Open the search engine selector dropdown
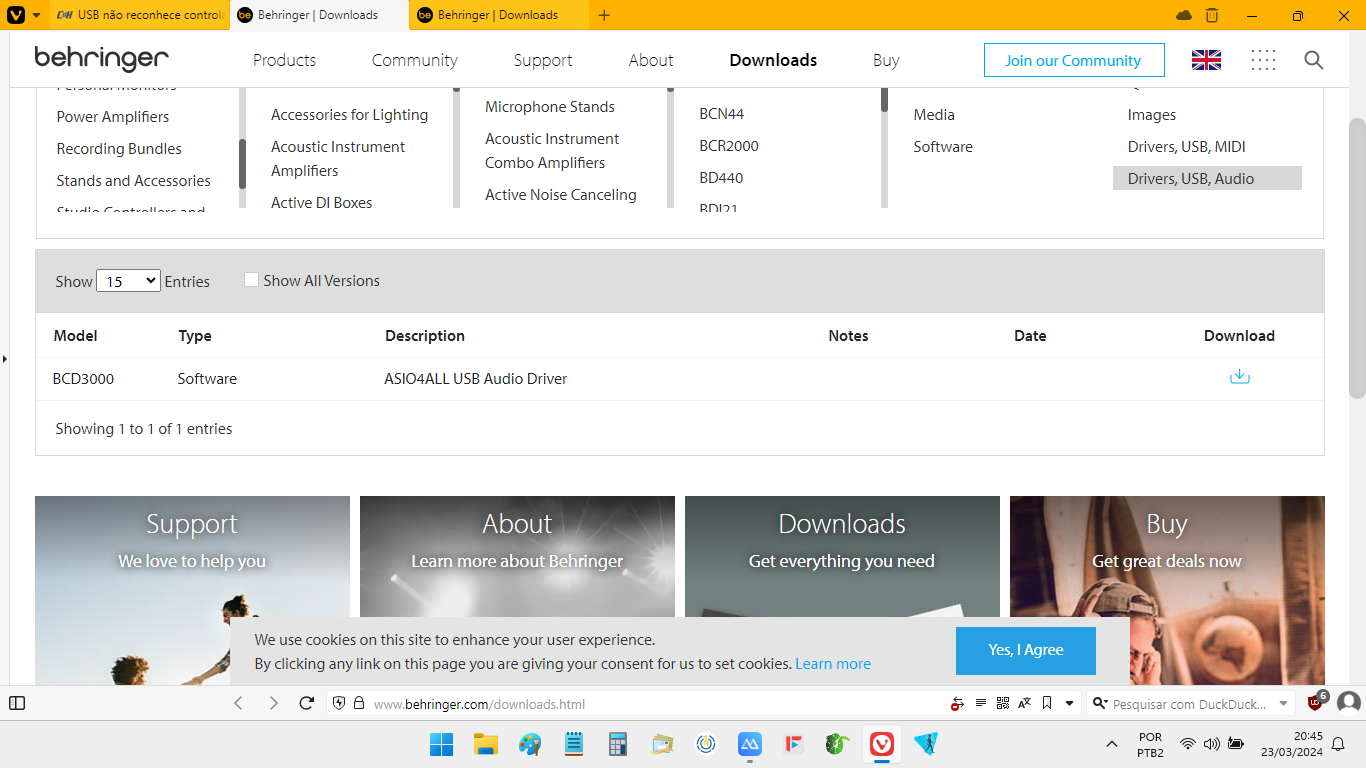The image size is (1366, 768). coord(1098,703)
